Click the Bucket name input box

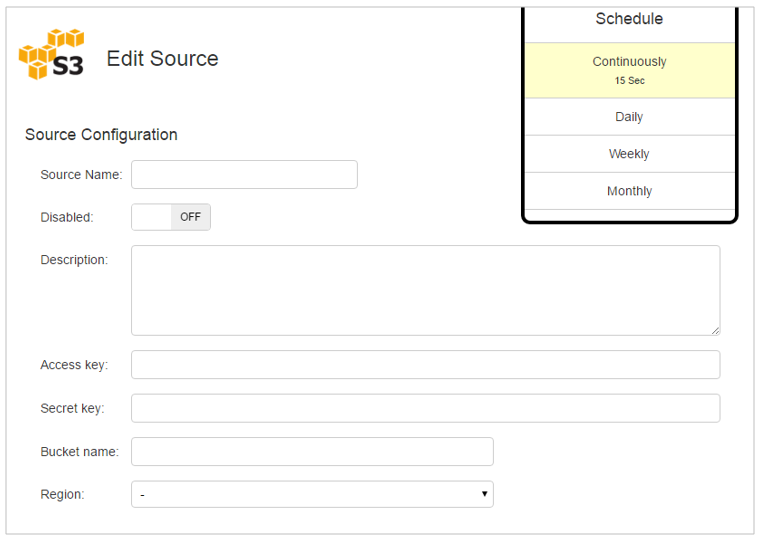click(x=312, y=452)
